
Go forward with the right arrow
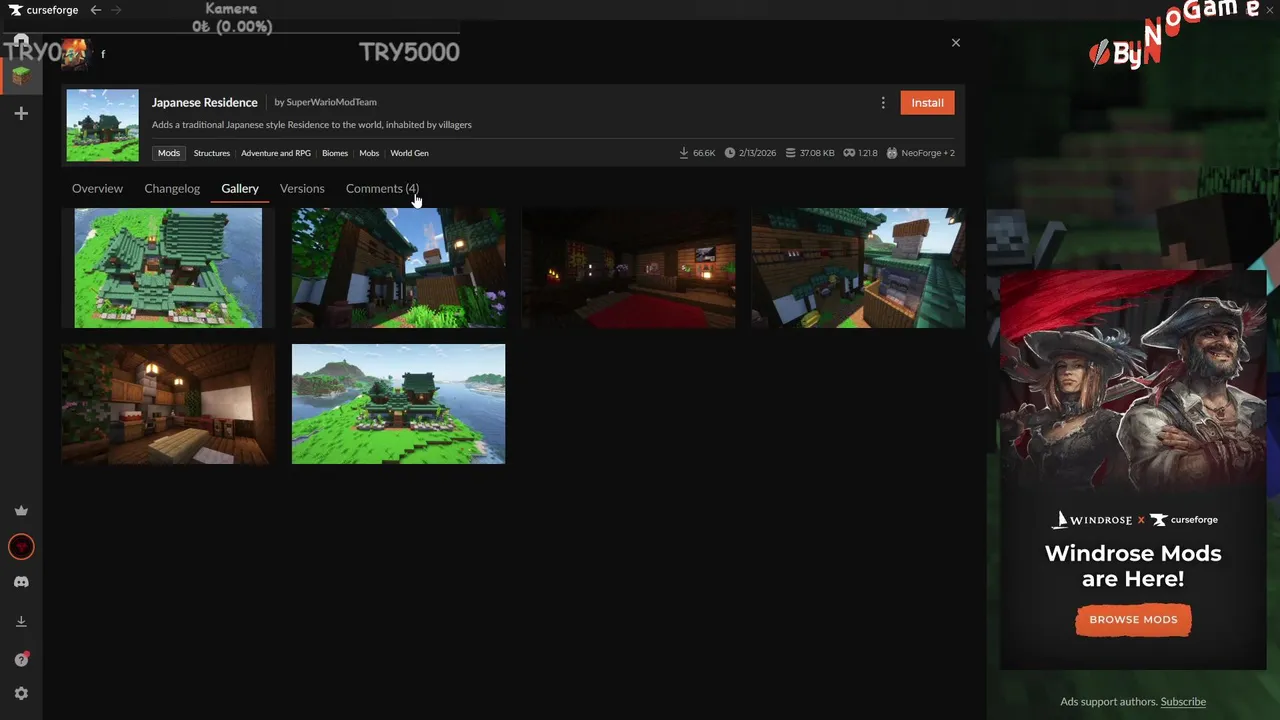click(x=116, y=10)
